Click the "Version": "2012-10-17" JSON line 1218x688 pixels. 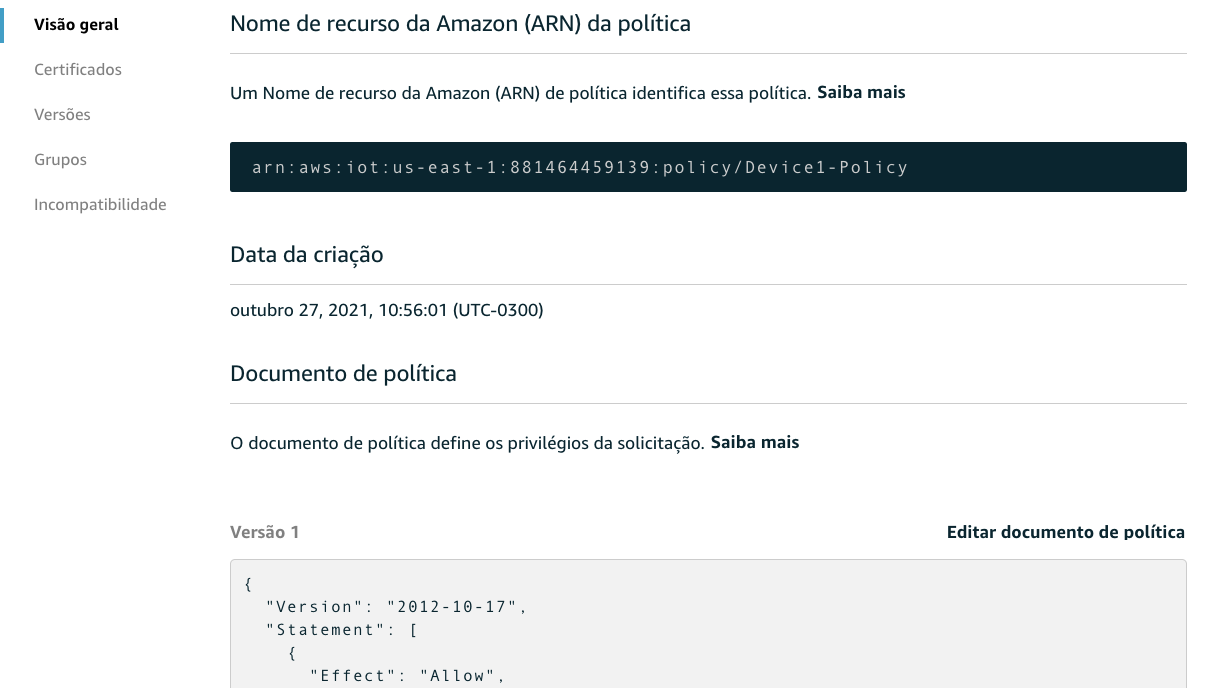396,607
